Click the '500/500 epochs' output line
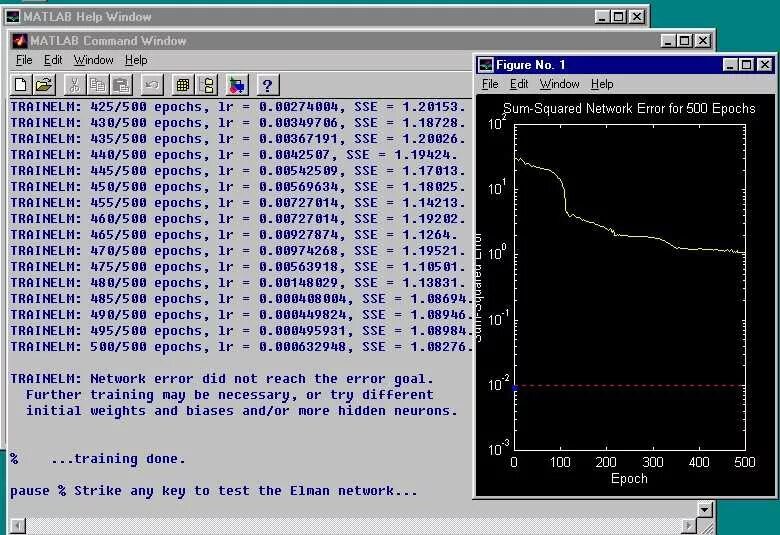 (241, 347)
